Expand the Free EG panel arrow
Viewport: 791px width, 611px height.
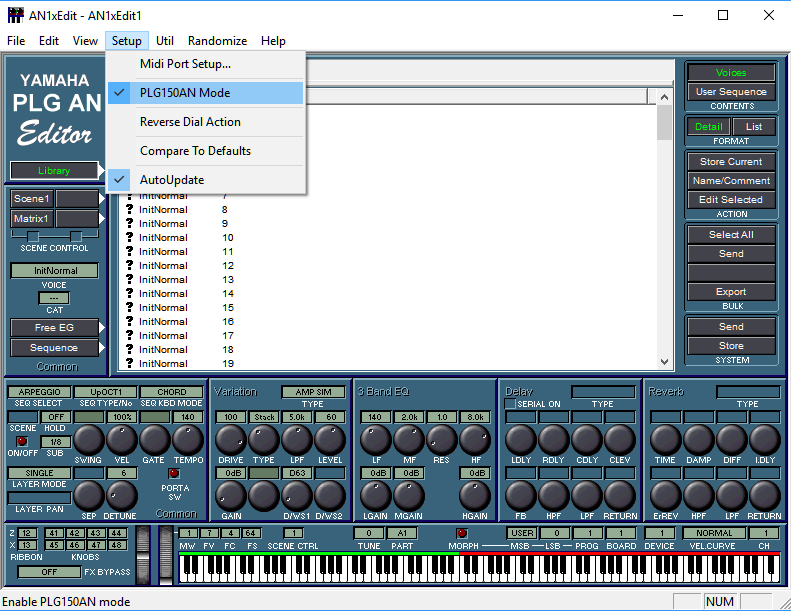click(101, 328)
